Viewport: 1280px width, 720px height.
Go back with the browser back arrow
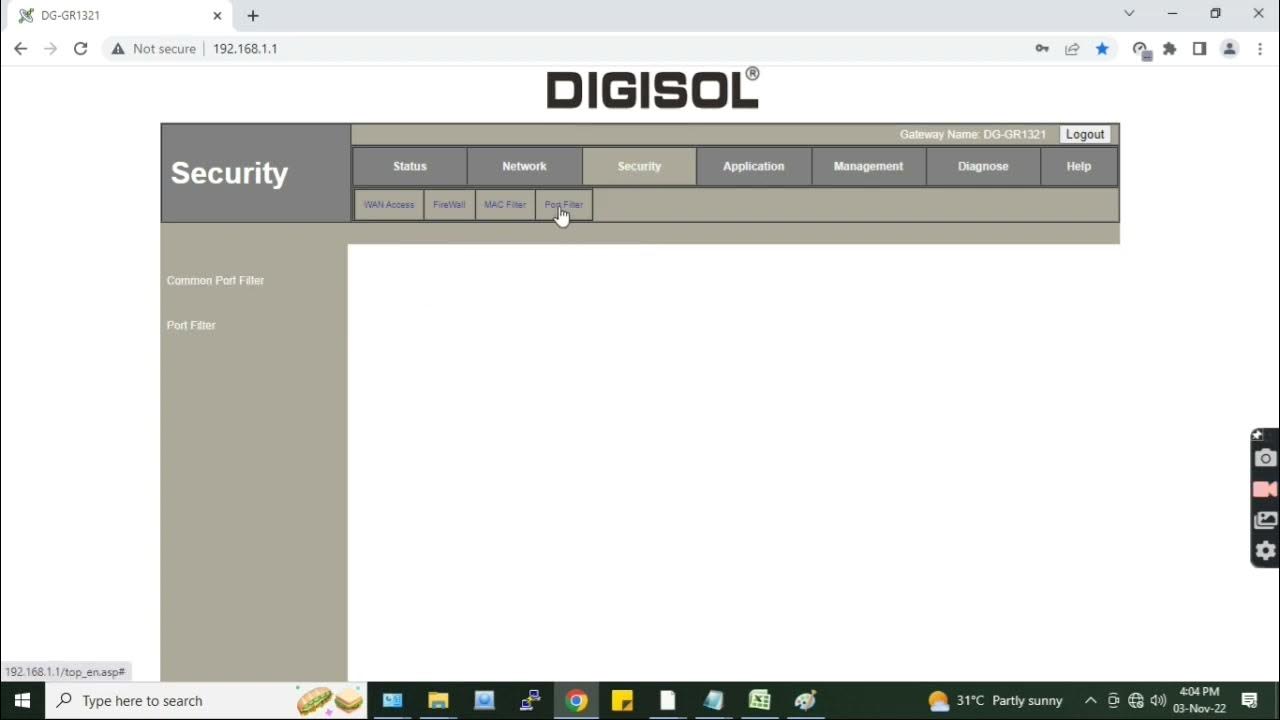tap(21, 48)
